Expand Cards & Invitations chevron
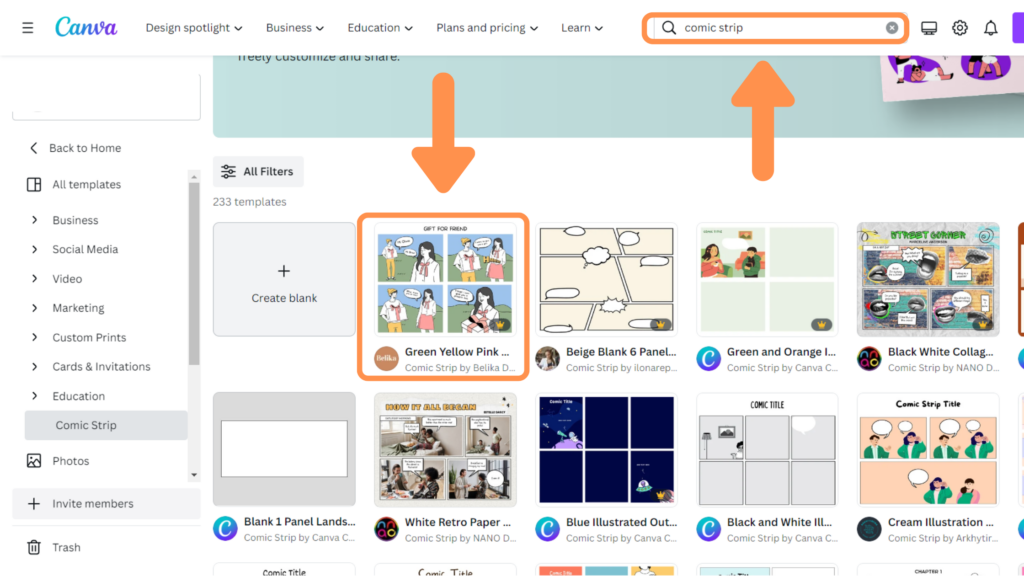 [35, 366]
